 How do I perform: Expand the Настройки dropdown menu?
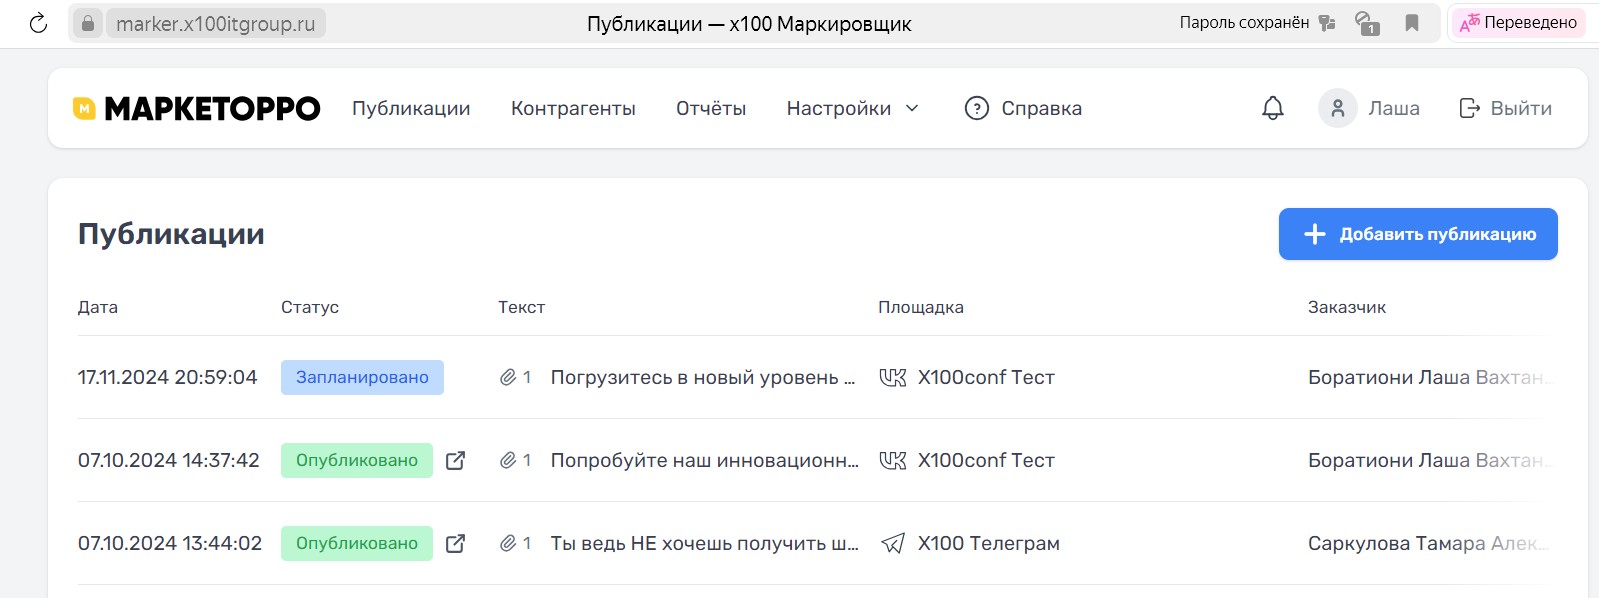pyautogui.click(x=852, y=108)
